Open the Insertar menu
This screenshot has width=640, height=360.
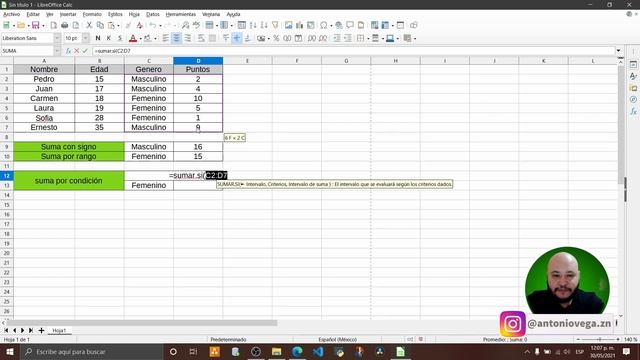pyautogui.click(x=68, y=14)
